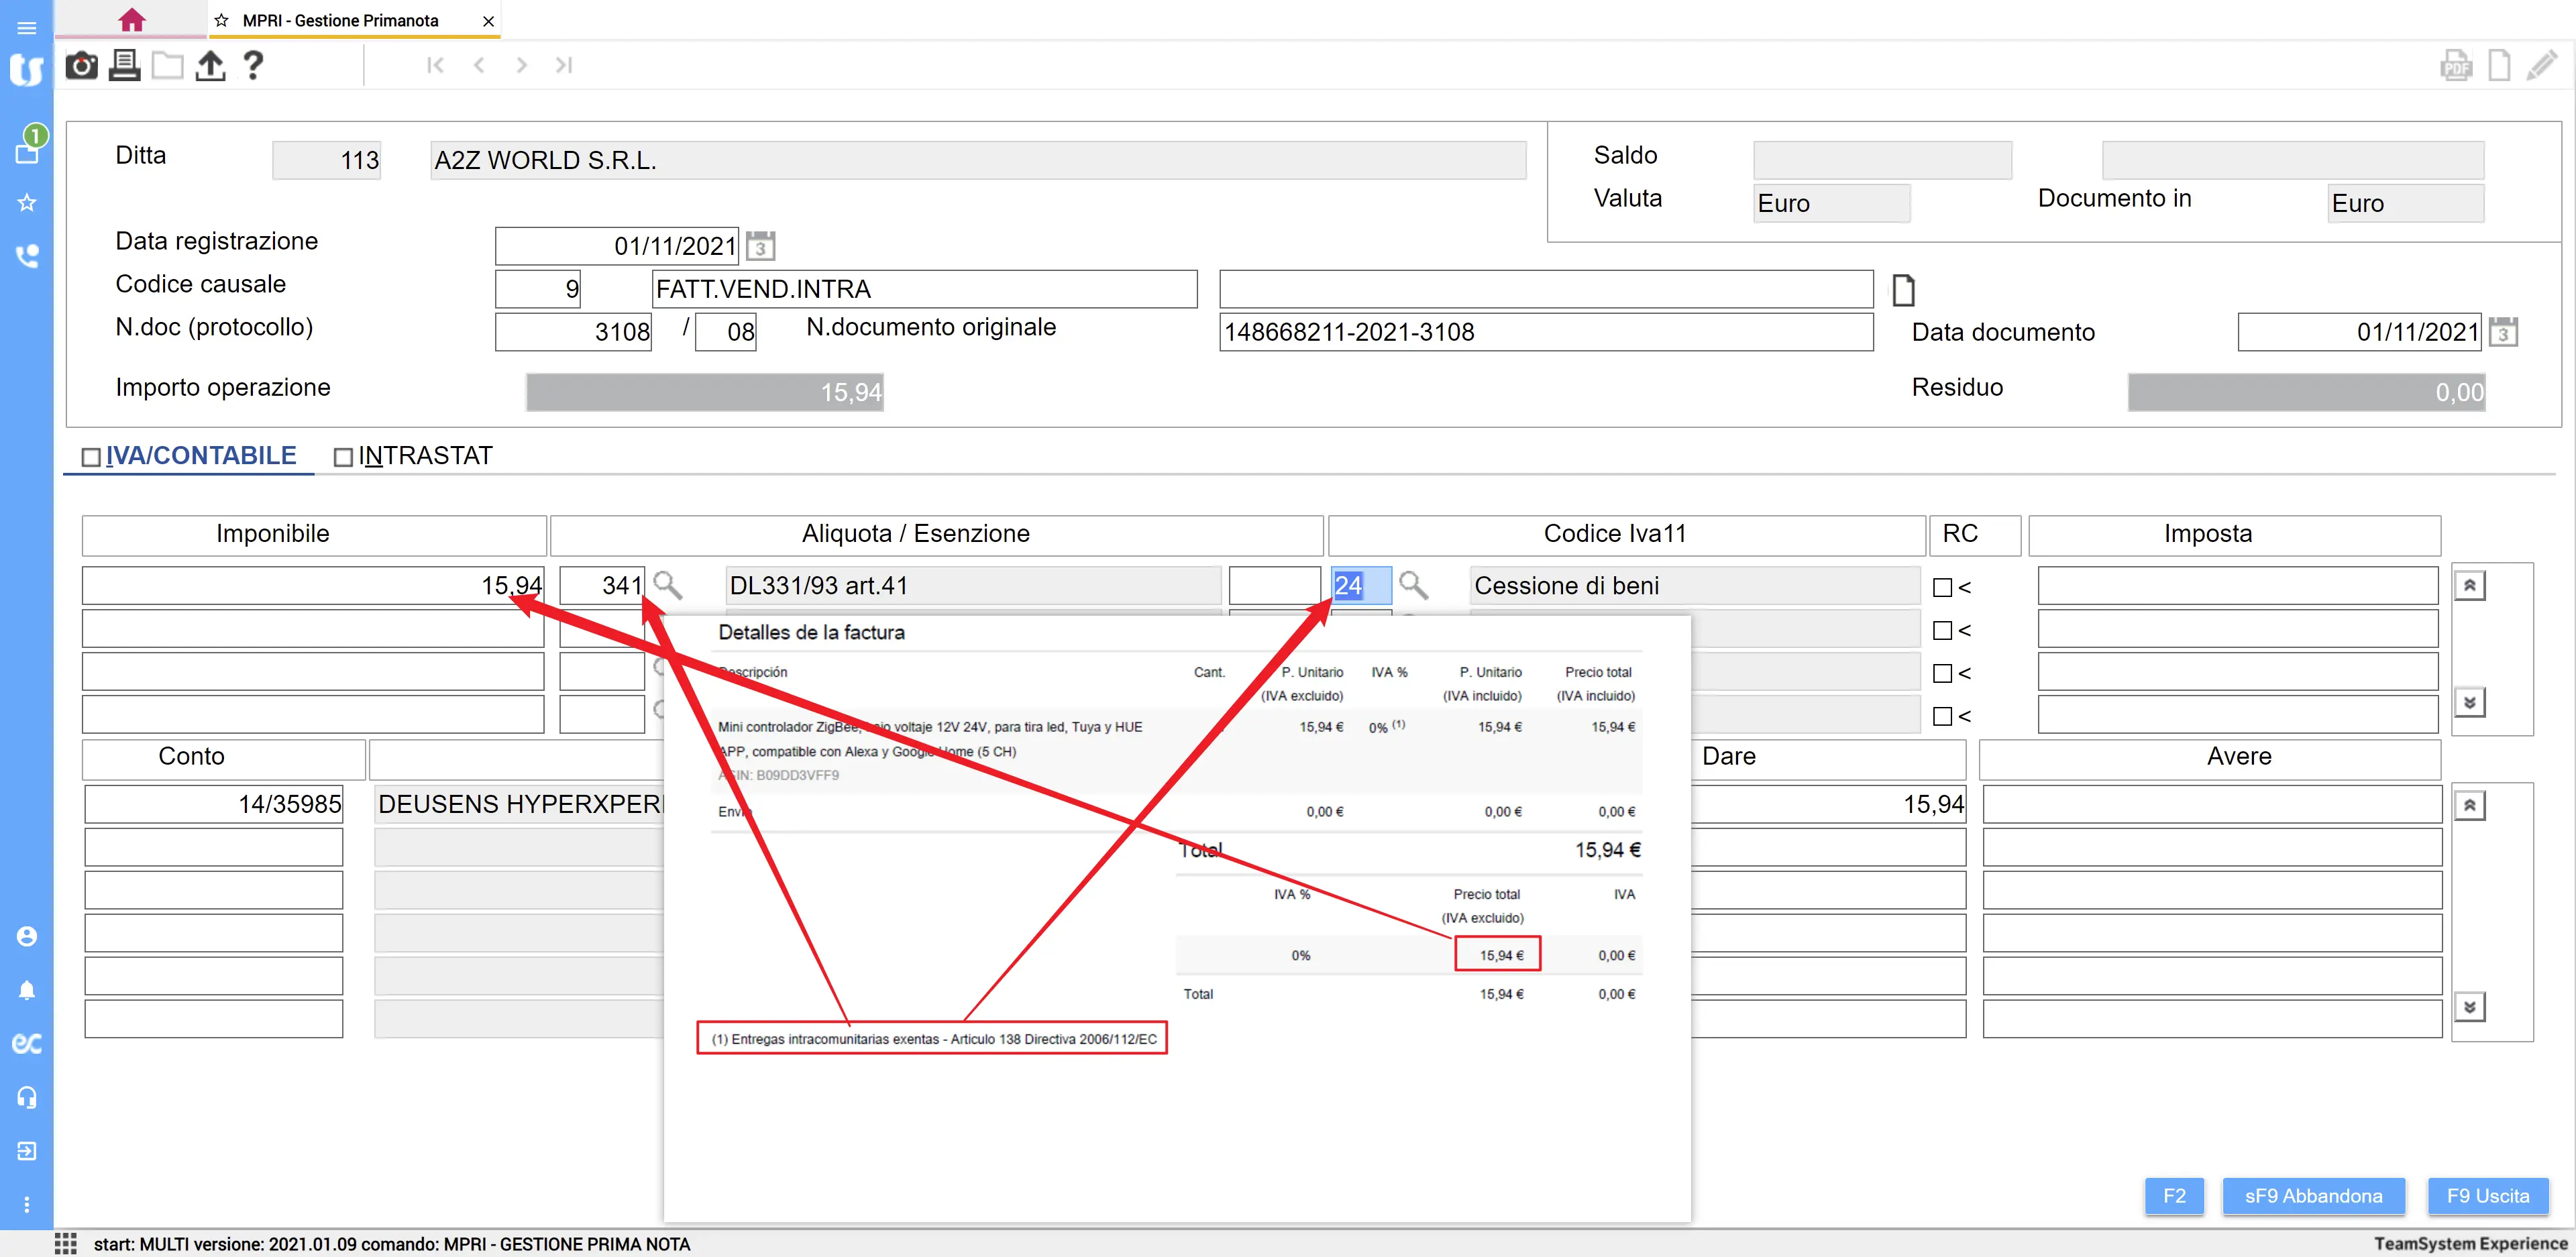Image resolution: width=2576 pixels, height=1257 pixels.
Task: Click the print icon in toolbar
Action: [x=124, y=65]
